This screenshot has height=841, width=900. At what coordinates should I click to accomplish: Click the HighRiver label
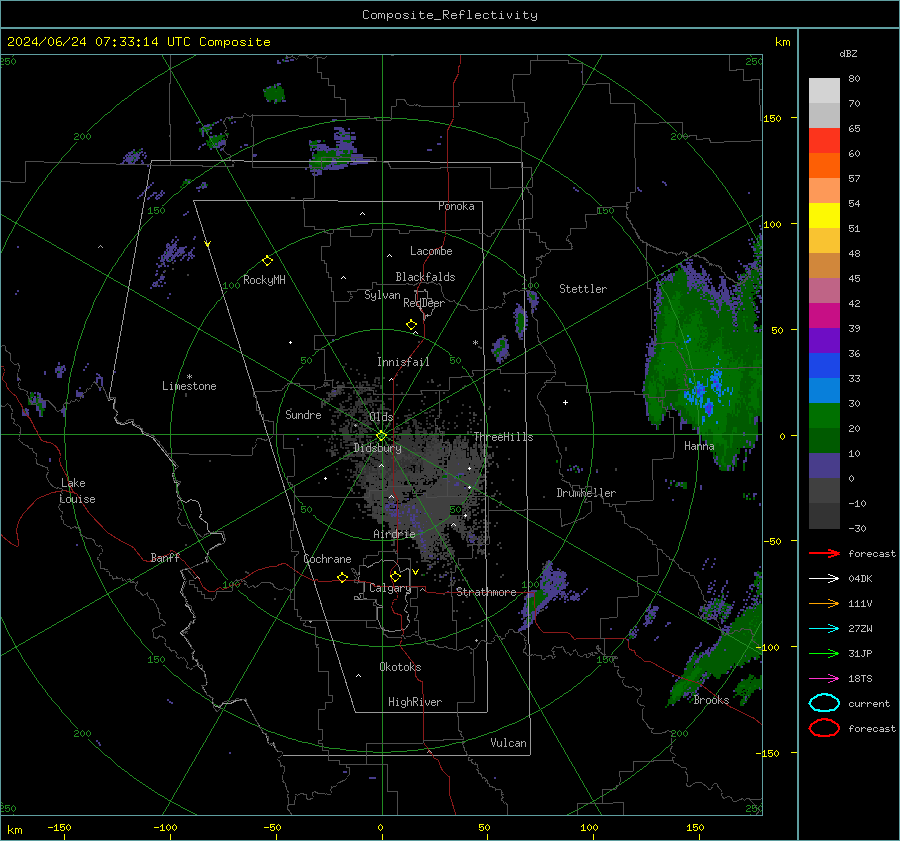tap(415, 702)
